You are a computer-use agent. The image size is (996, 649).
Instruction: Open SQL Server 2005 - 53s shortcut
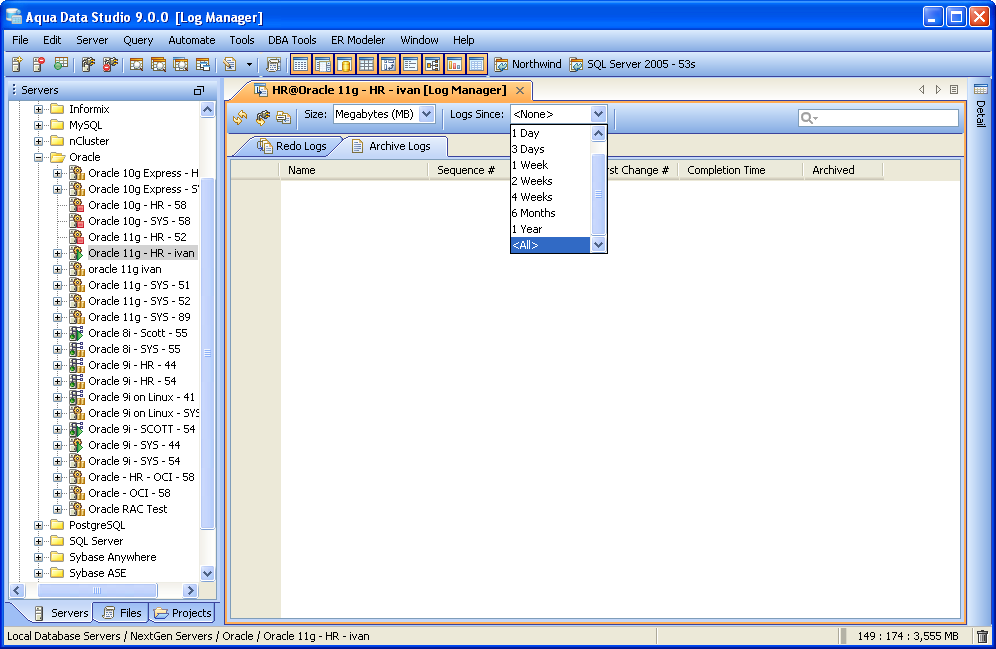[x=633, y=64]
